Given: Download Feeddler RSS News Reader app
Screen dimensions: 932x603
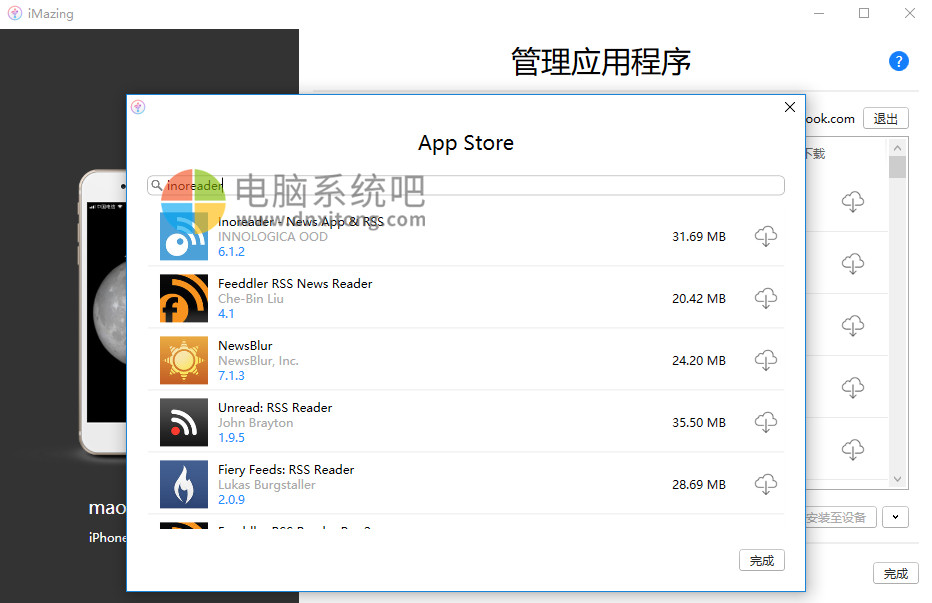Looking at the screenshot, I should (766, 298).
